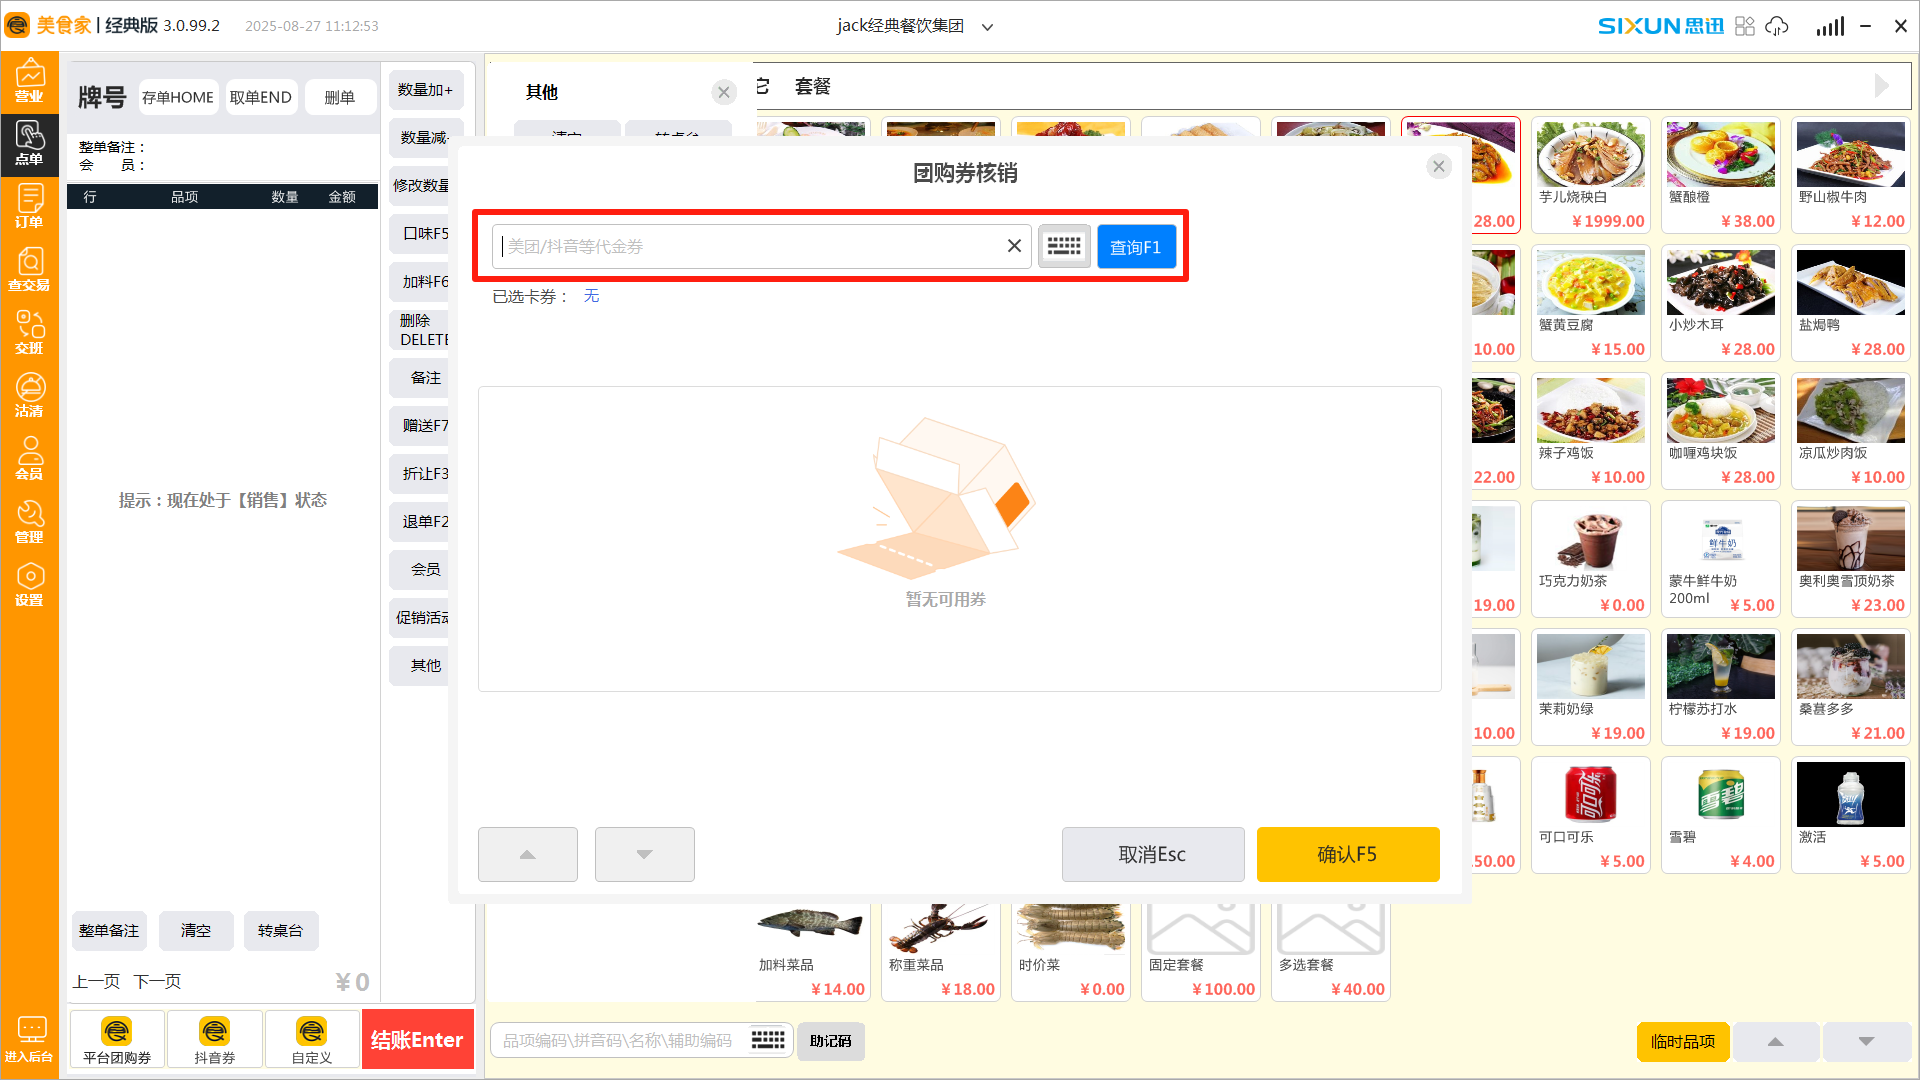Open the 交班 shift handover icon
The height and width of the screenshot is (1080, 1920).
pos(29,333)
